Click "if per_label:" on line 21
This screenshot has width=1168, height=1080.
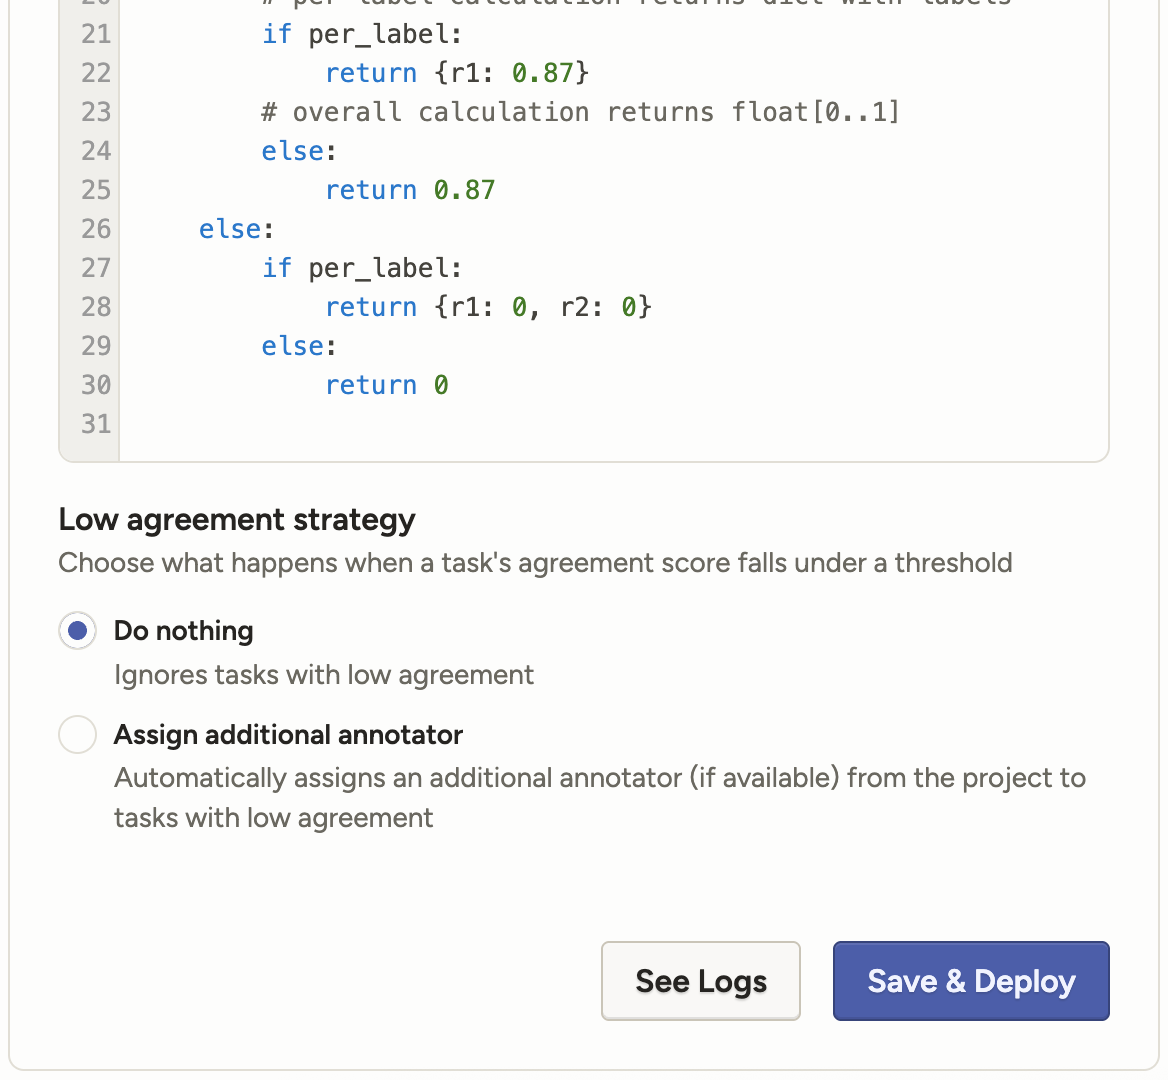pos(362,34)
